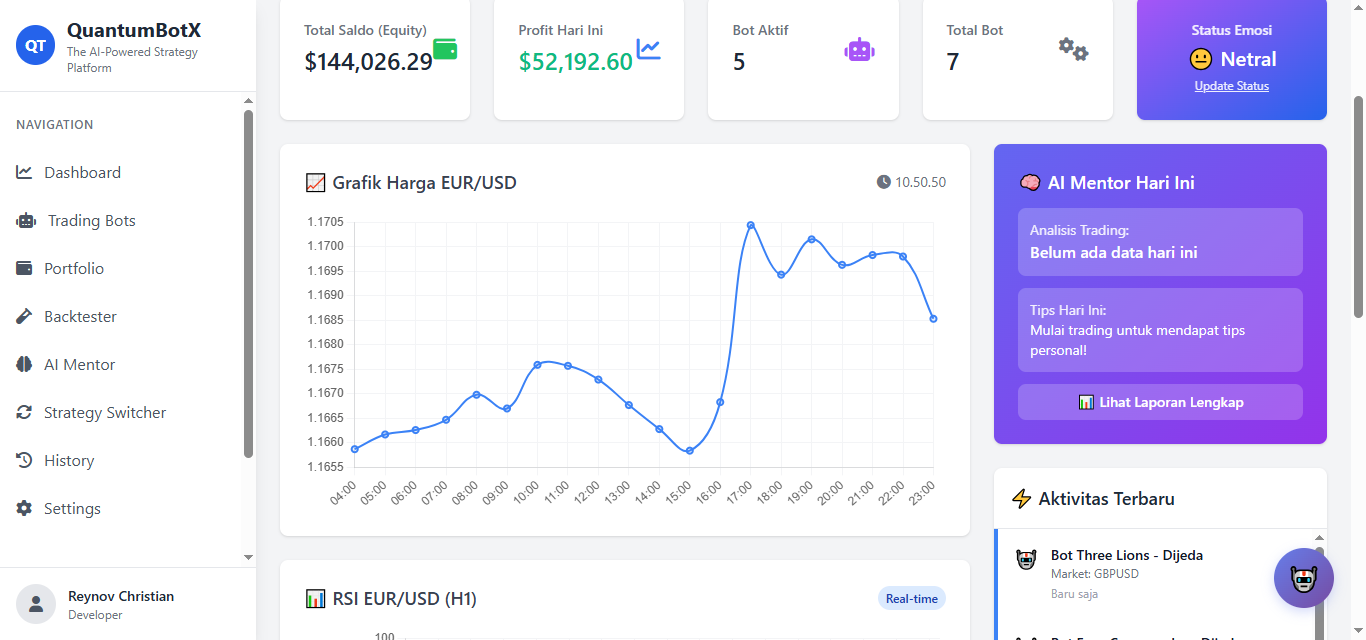
Task: Click the Tips Hari Ini card
Action: click(1160, 330)
